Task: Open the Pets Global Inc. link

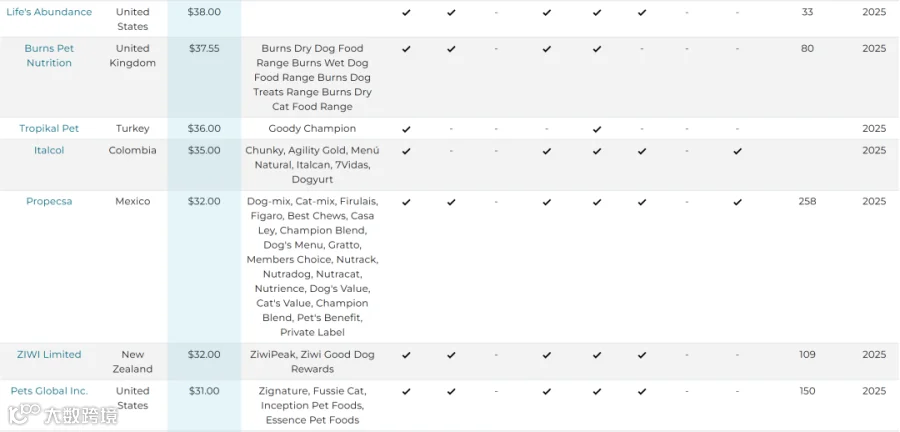Action: click(49, 391)
